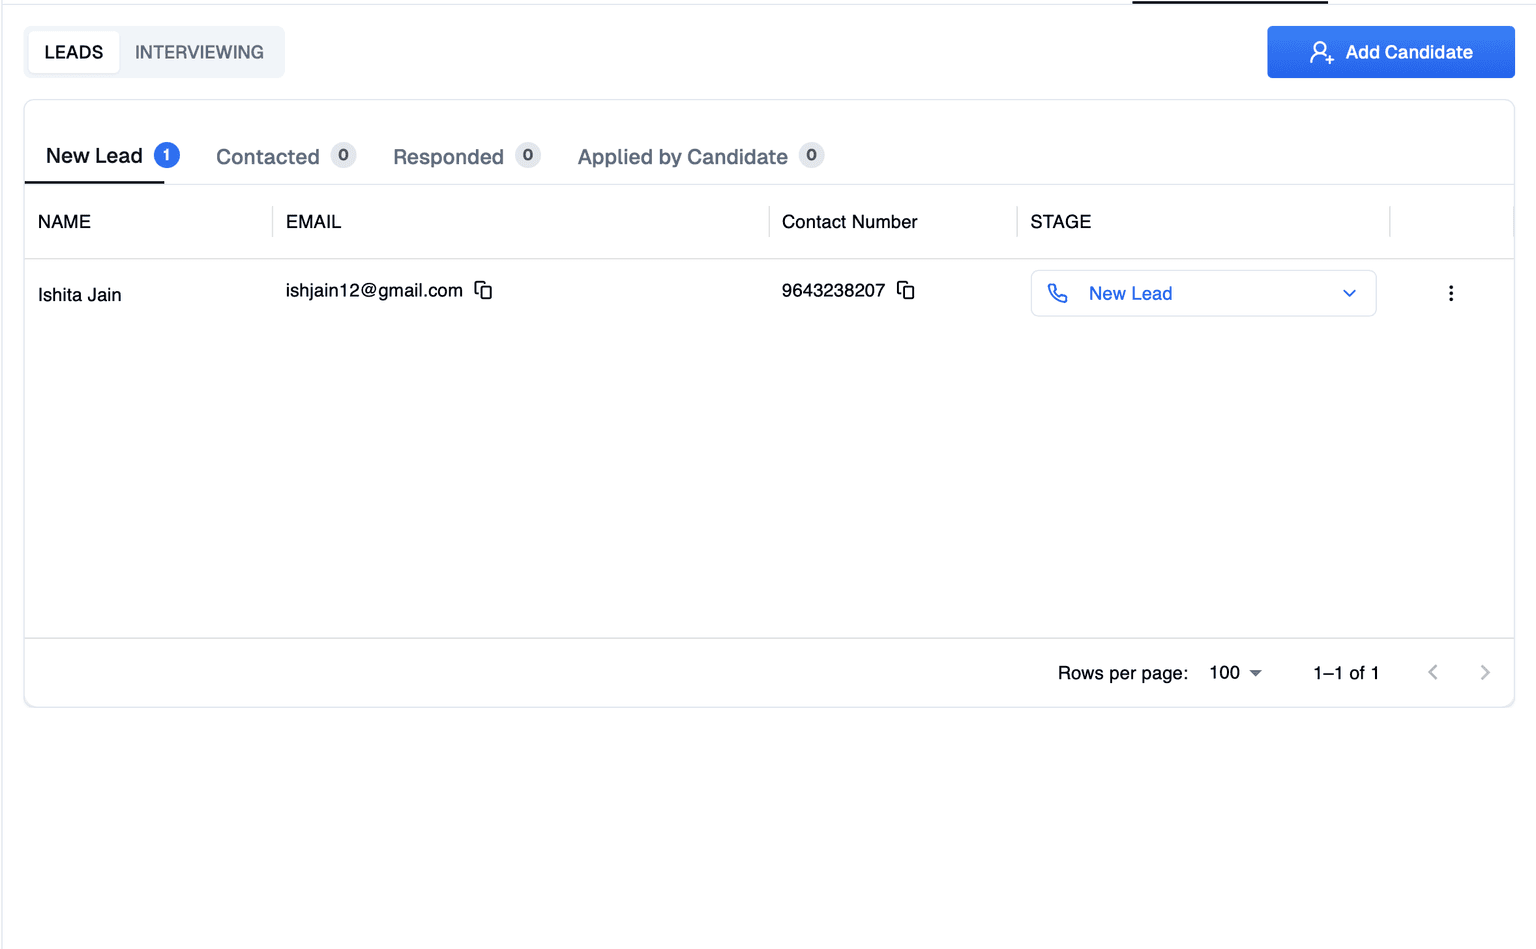Image resolution: width=1536 pixels, height=949 pixels.
Task: Copy the email ishjain12@gmail.com with copy icon
Action: (483, 290)
